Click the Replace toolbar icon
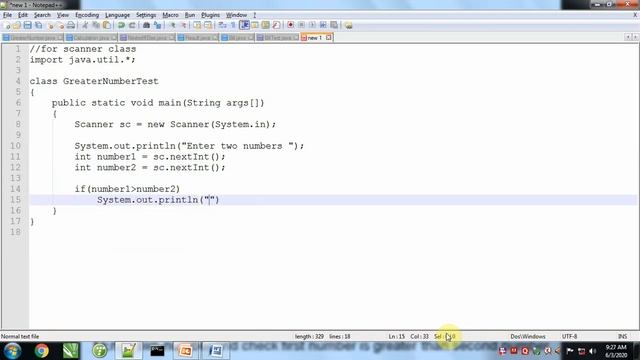 [158, 25]
